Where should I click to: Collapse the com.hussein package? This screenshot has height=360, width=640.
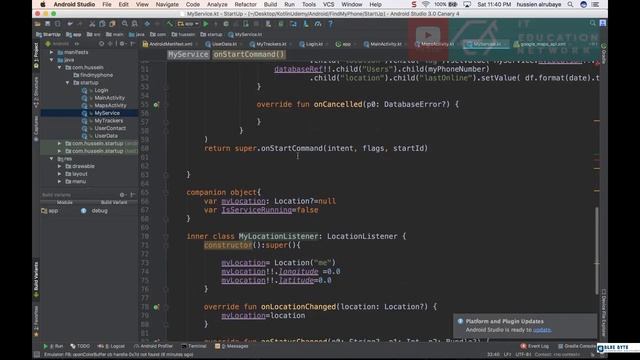click(x=60, y=67)
